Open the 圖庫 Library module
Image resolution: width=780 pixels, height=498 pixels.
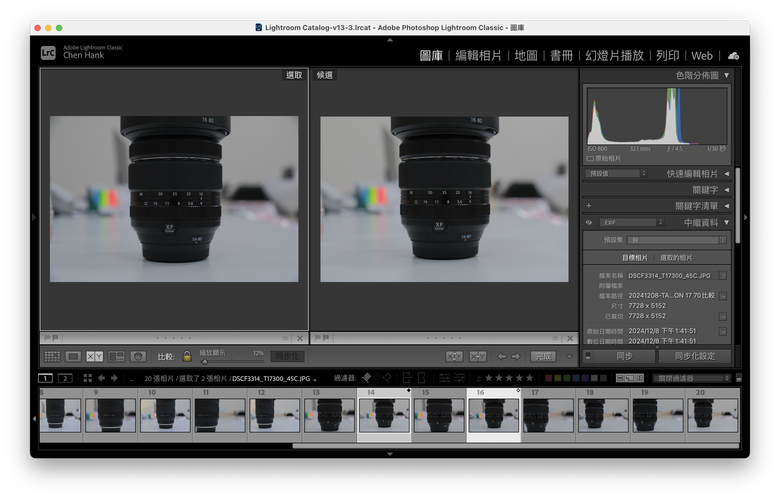431,56
